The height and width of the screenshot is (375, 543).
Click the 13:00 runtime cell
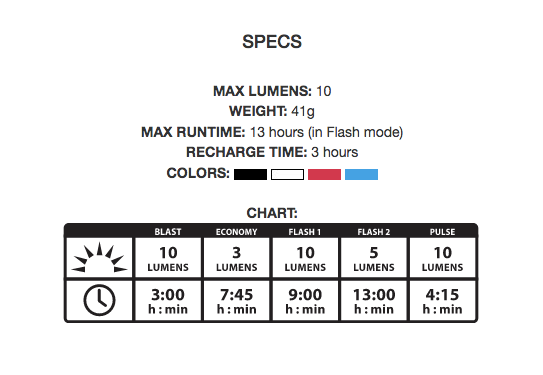374,300
